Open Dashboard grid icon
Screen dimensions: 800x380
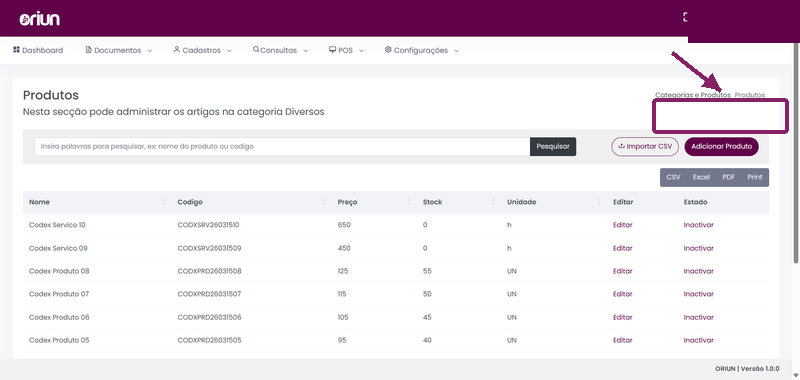click(x=16, y=49)
